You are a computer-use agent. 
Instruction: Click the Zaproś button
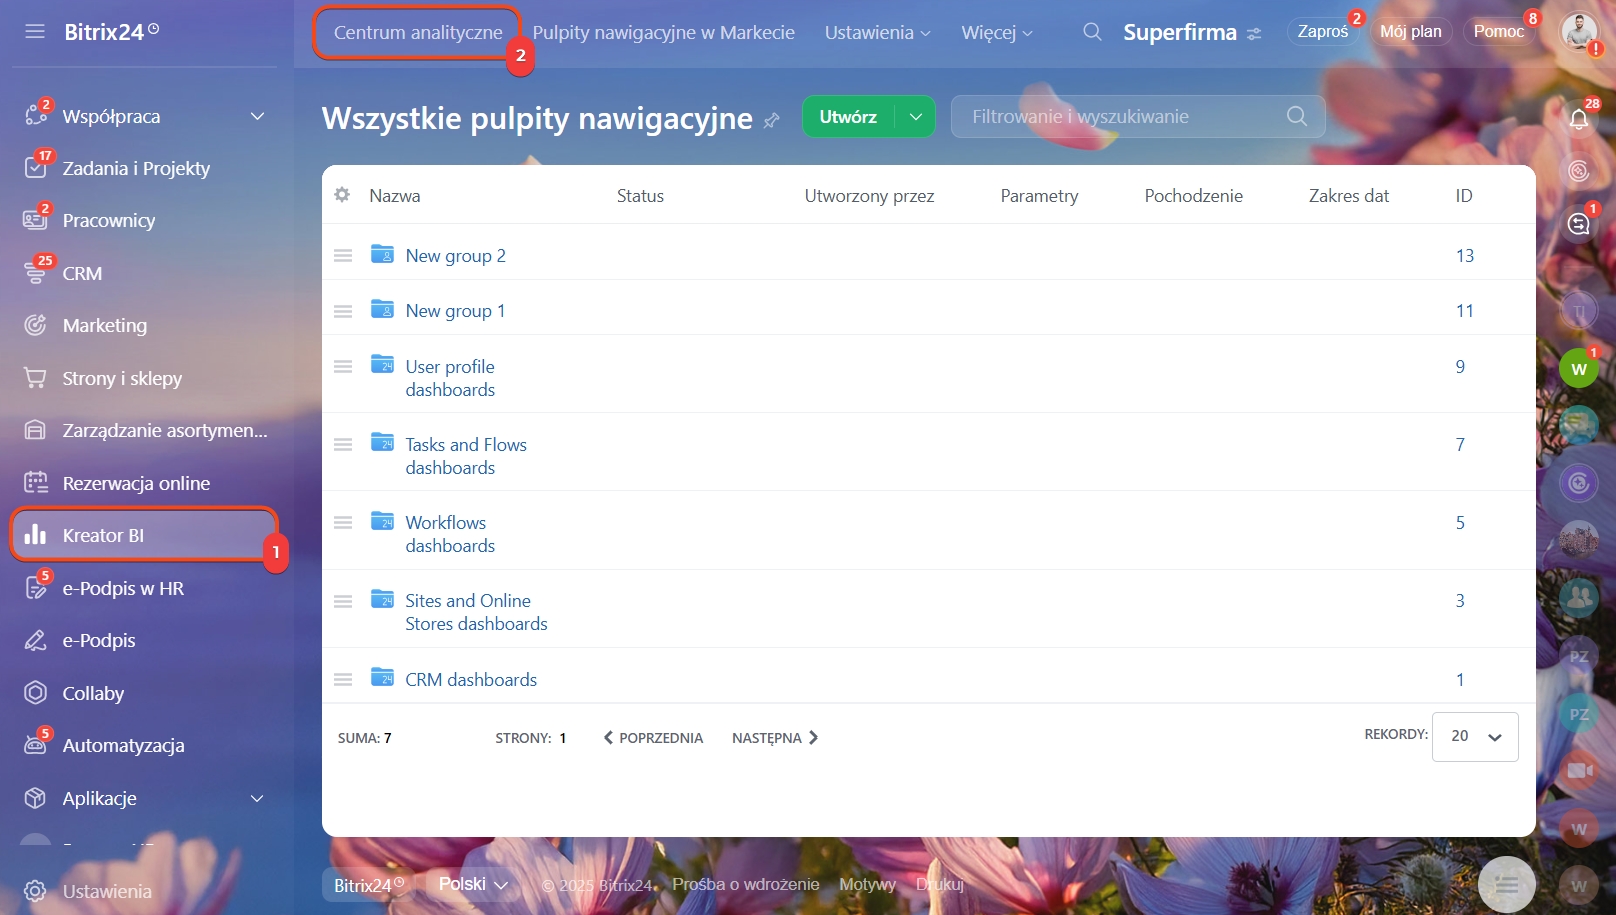coord(1322,31)
